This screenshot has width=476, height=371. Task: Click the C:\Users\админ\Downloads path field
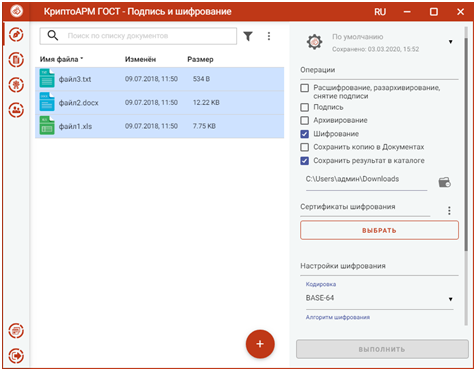click(x=366, y=179)
